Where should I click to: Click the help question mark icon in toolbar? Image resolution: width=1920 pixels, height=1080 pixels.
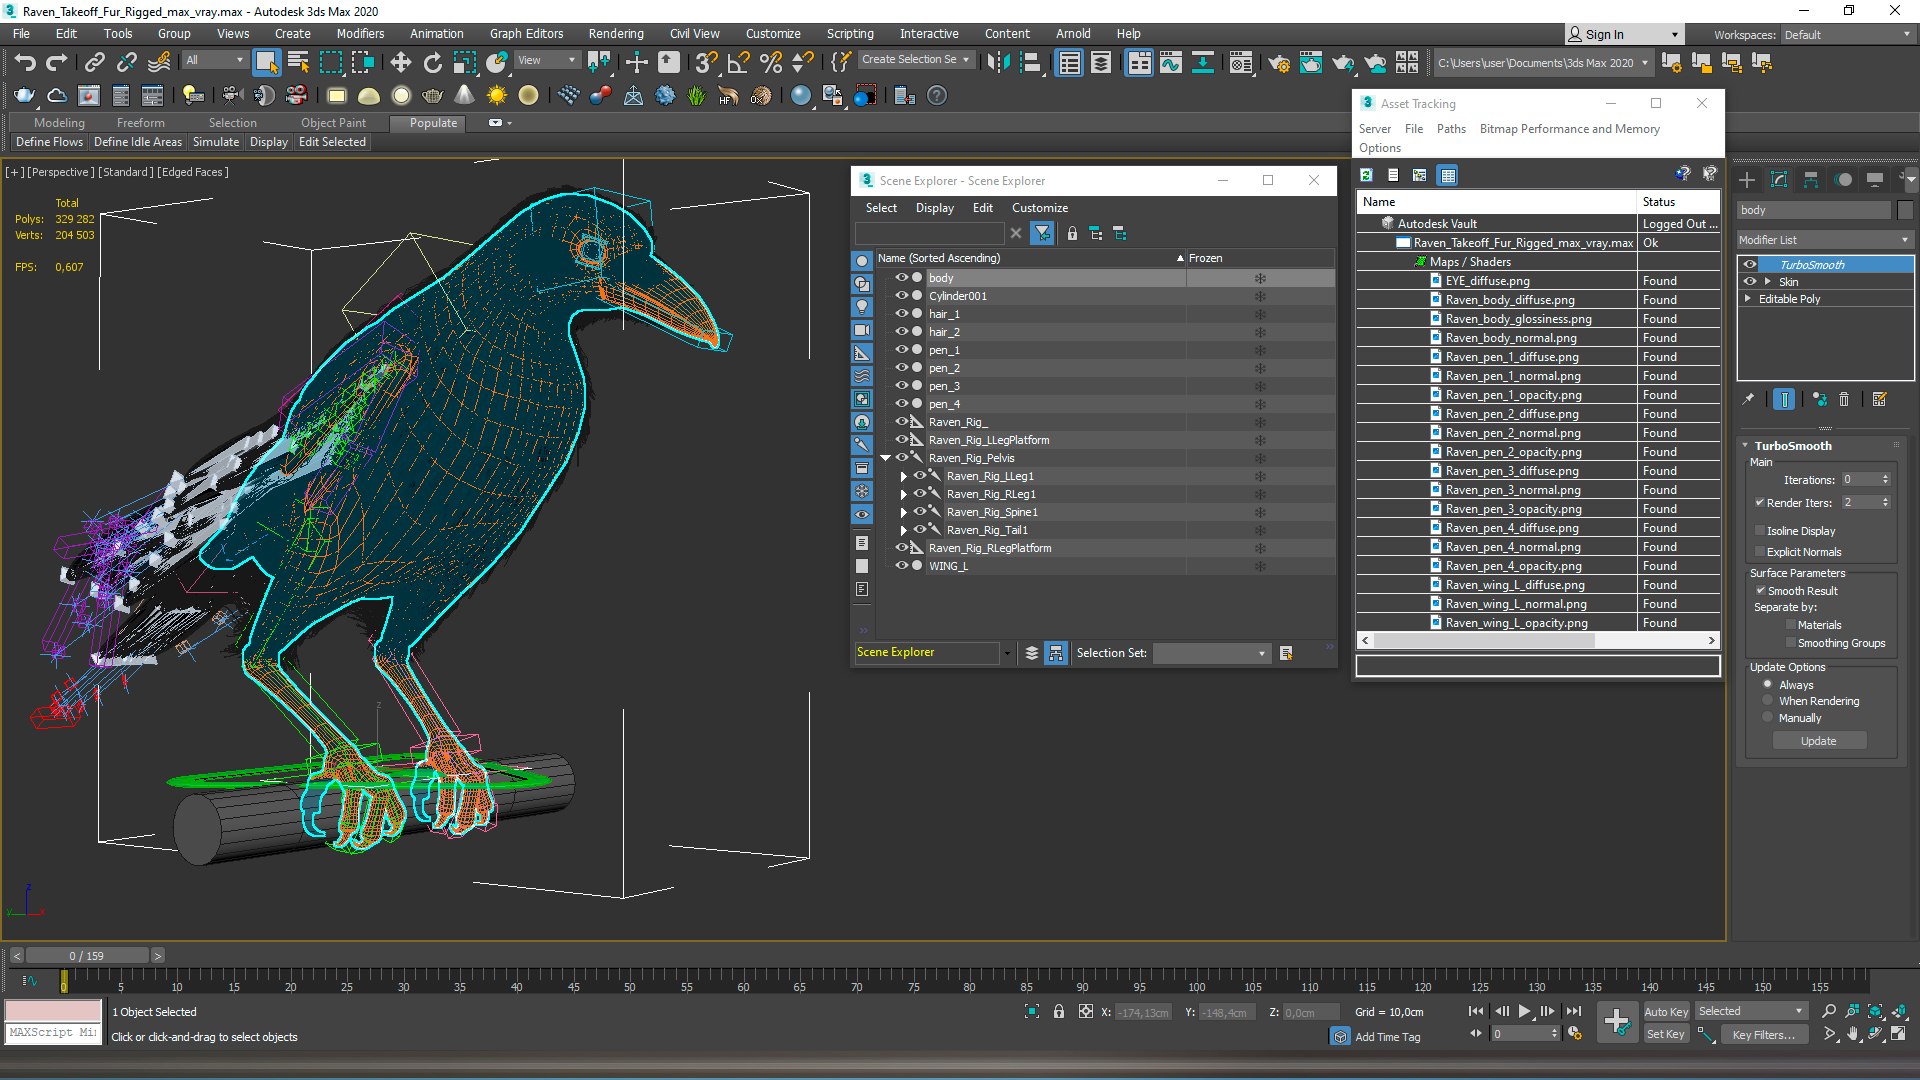click(x=937, y=95)
